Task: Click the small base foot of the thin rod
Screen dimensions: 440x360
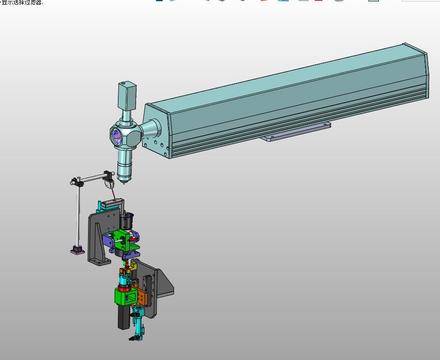Action: (78, 250)
